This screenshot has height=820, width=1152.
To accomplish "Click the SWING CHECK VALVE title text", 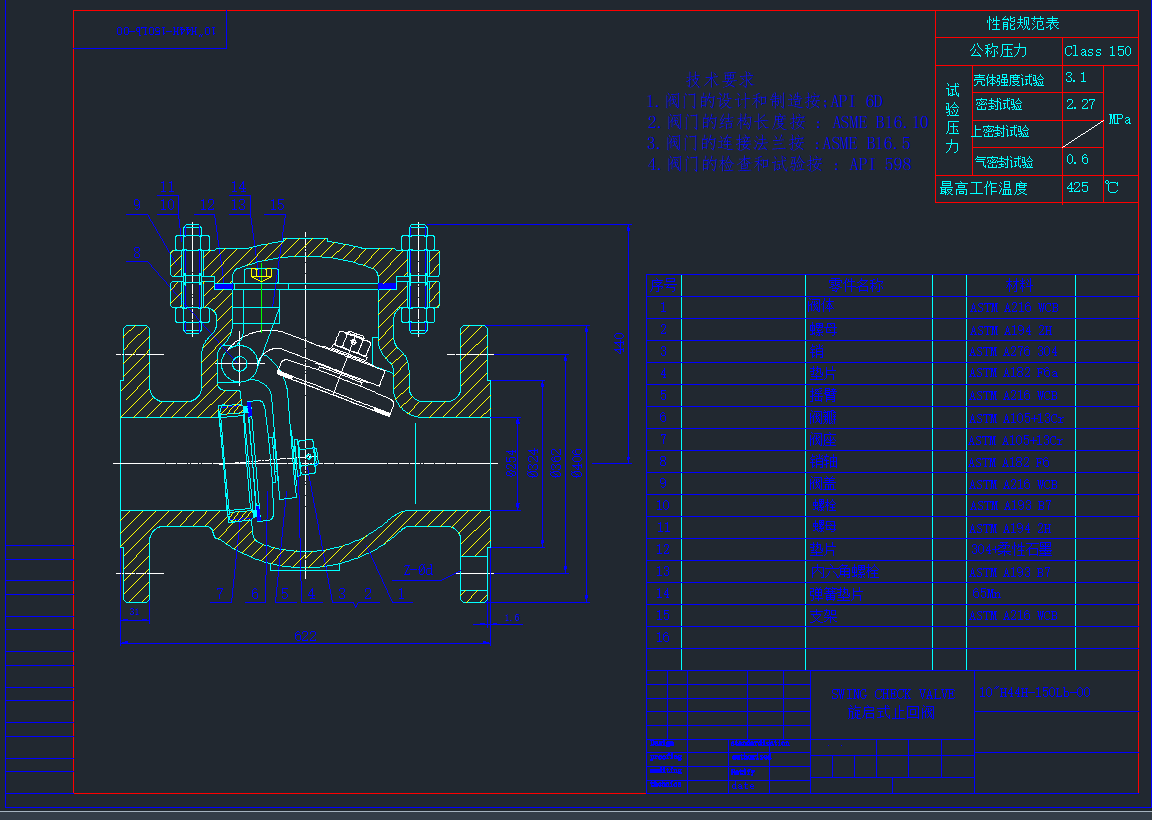I will (893, 692).
